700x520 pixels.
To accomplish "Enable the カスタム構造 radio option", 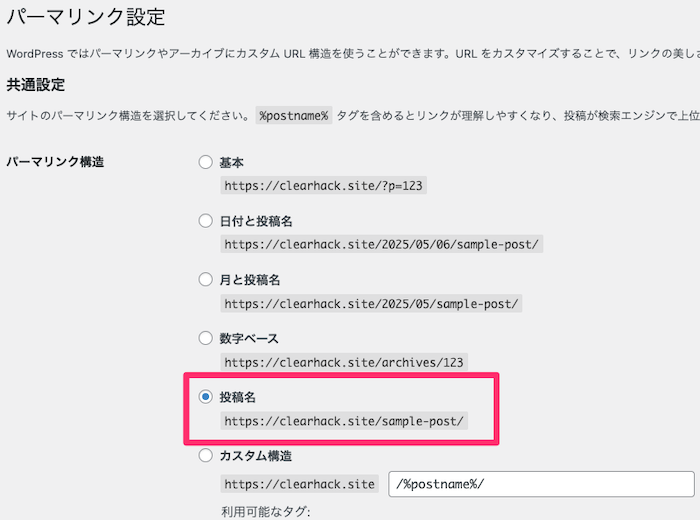I will point(205,455).
